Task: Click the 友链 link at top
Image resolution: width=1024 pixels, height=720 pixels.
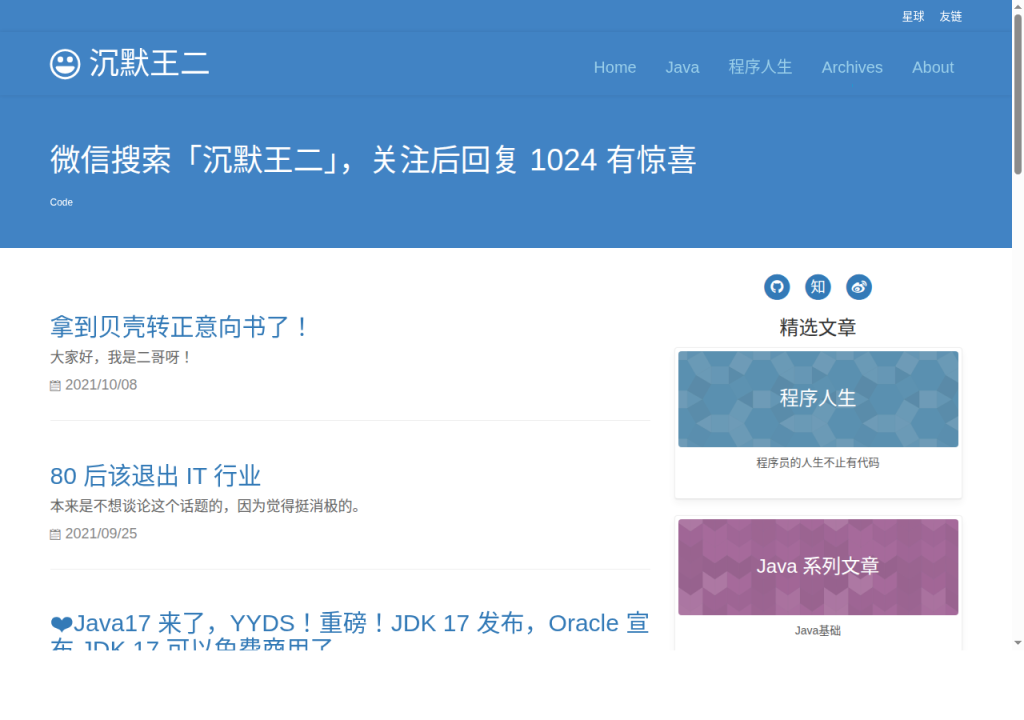Action: pyautogui.click(x=950, y=16)
